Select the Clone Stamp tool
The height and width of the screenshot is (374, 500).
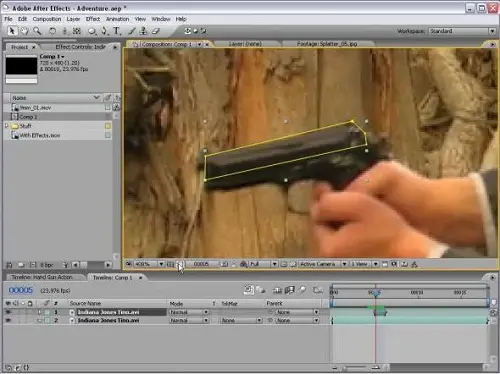143,31
